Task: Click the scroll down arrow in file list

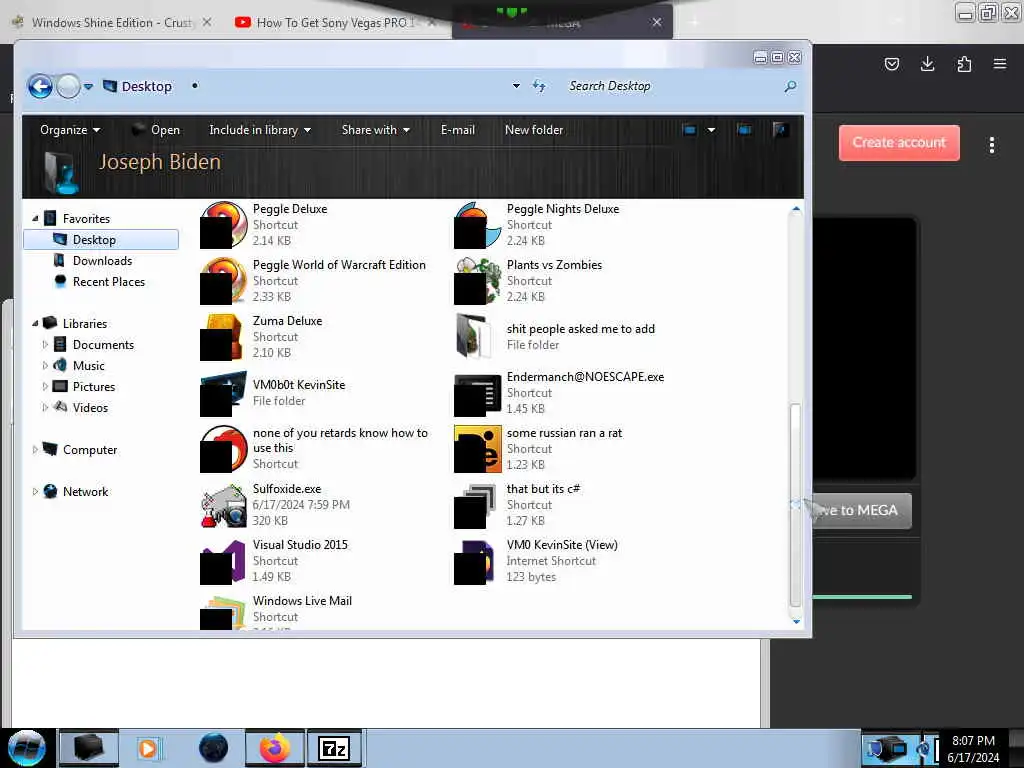Action: pyautogui.click(x=796, y=621)
